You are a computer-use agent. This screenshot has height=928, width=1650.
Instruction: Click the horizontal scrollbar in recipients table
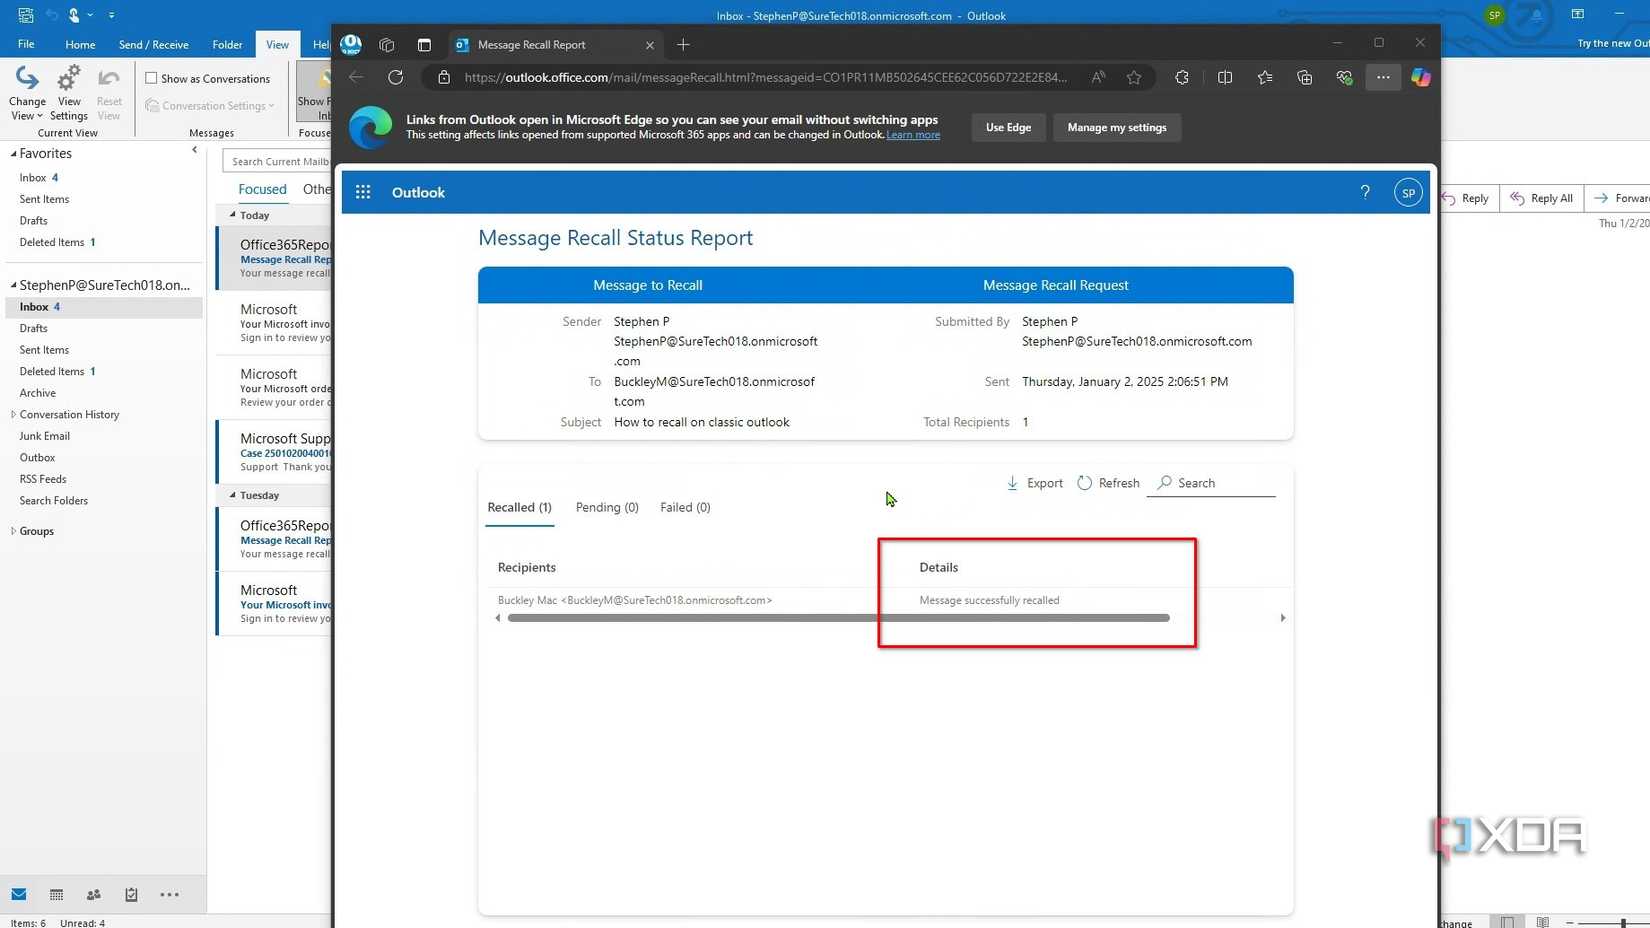838,618
